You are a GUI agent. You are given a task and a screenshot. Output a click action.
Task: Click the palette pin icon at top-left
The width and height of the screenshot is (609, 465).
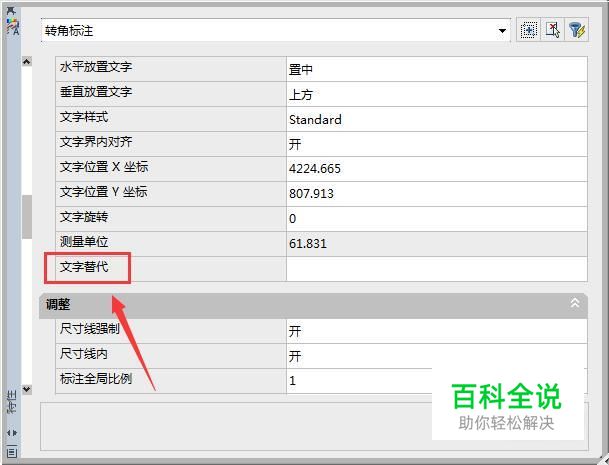[x=12, y=10]
